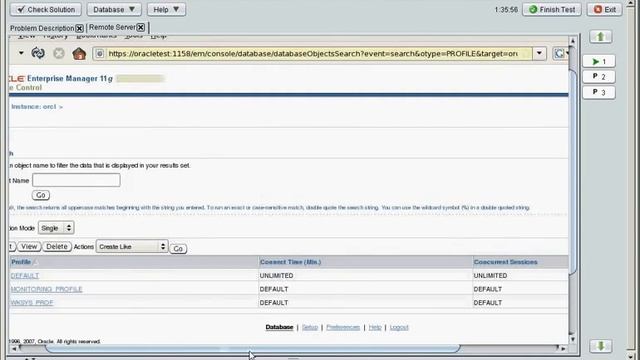Select the Remote Server tab

point(112,27)
